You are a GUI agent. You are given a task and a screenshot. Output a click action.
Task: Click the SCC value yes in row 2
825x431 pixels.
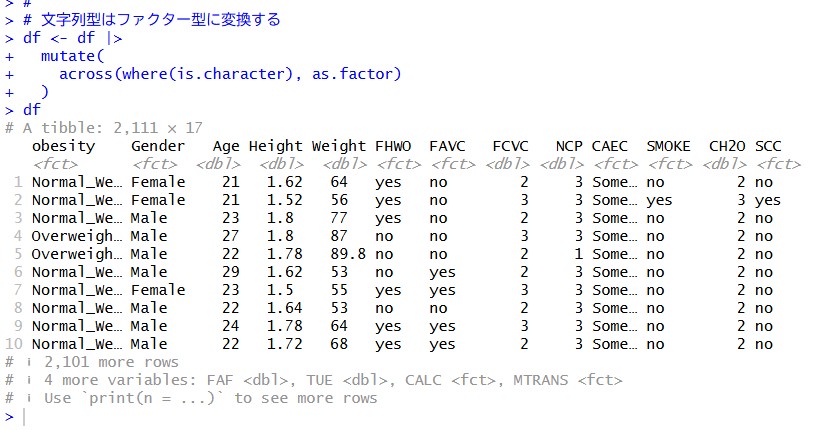(x=768, y=201)
